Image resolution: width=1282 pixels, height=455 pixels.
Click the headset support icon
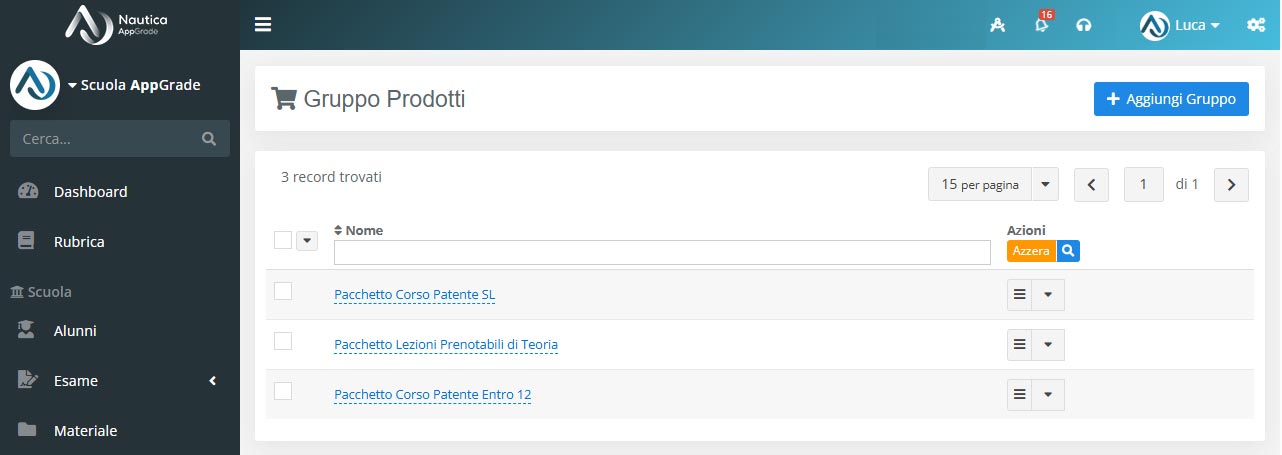click(1083, 26)
